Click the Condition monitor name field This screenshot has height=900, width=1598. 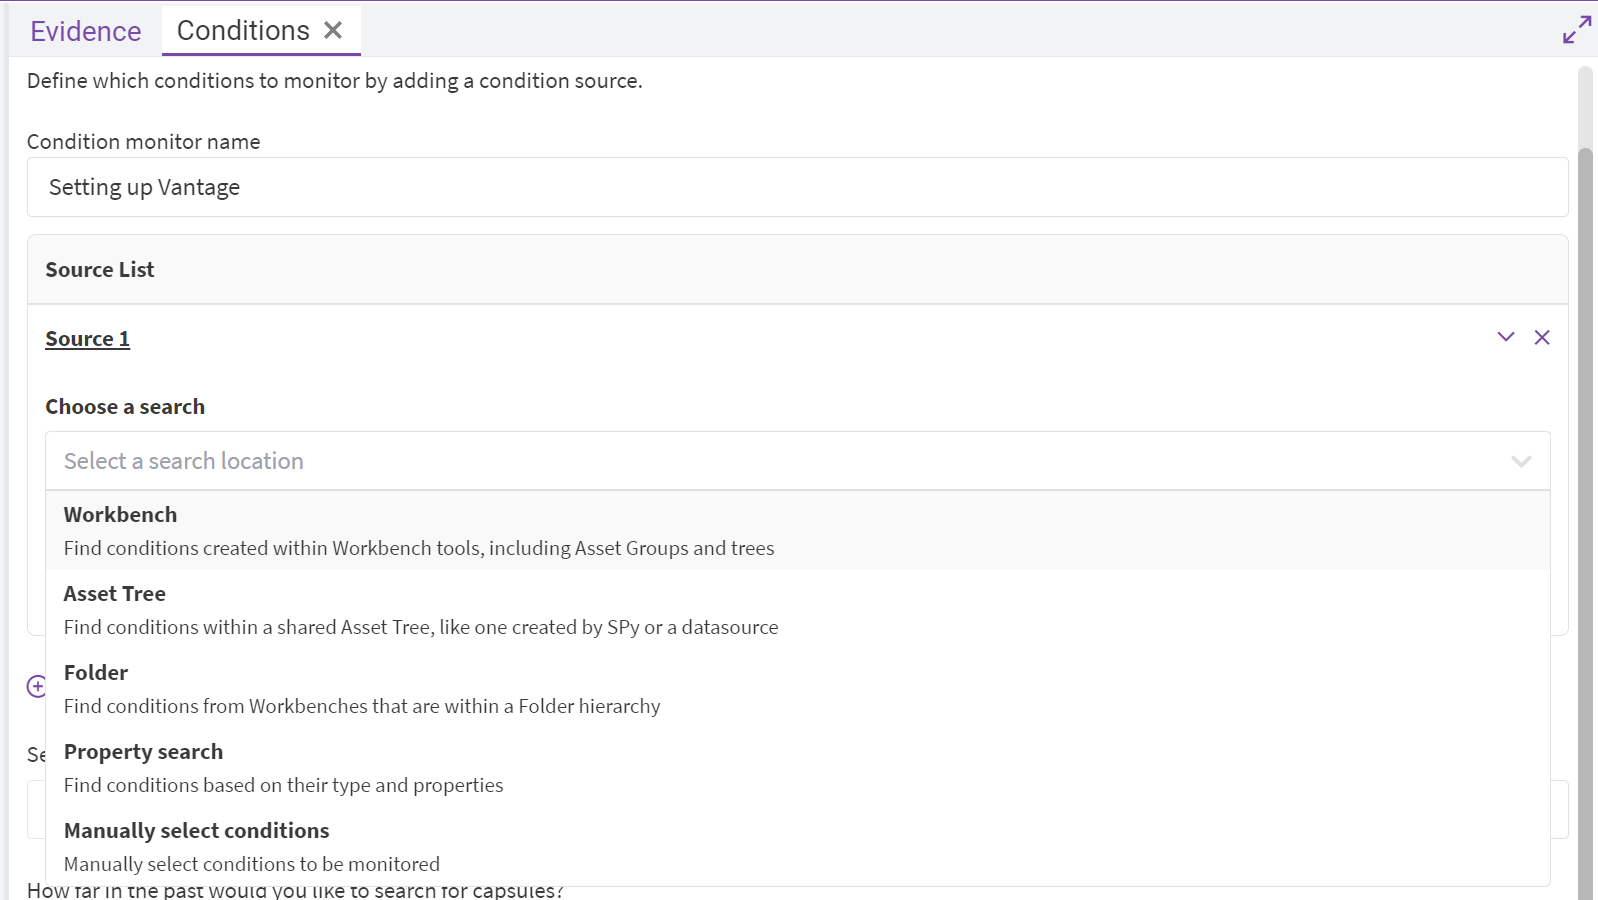[797, 187]
